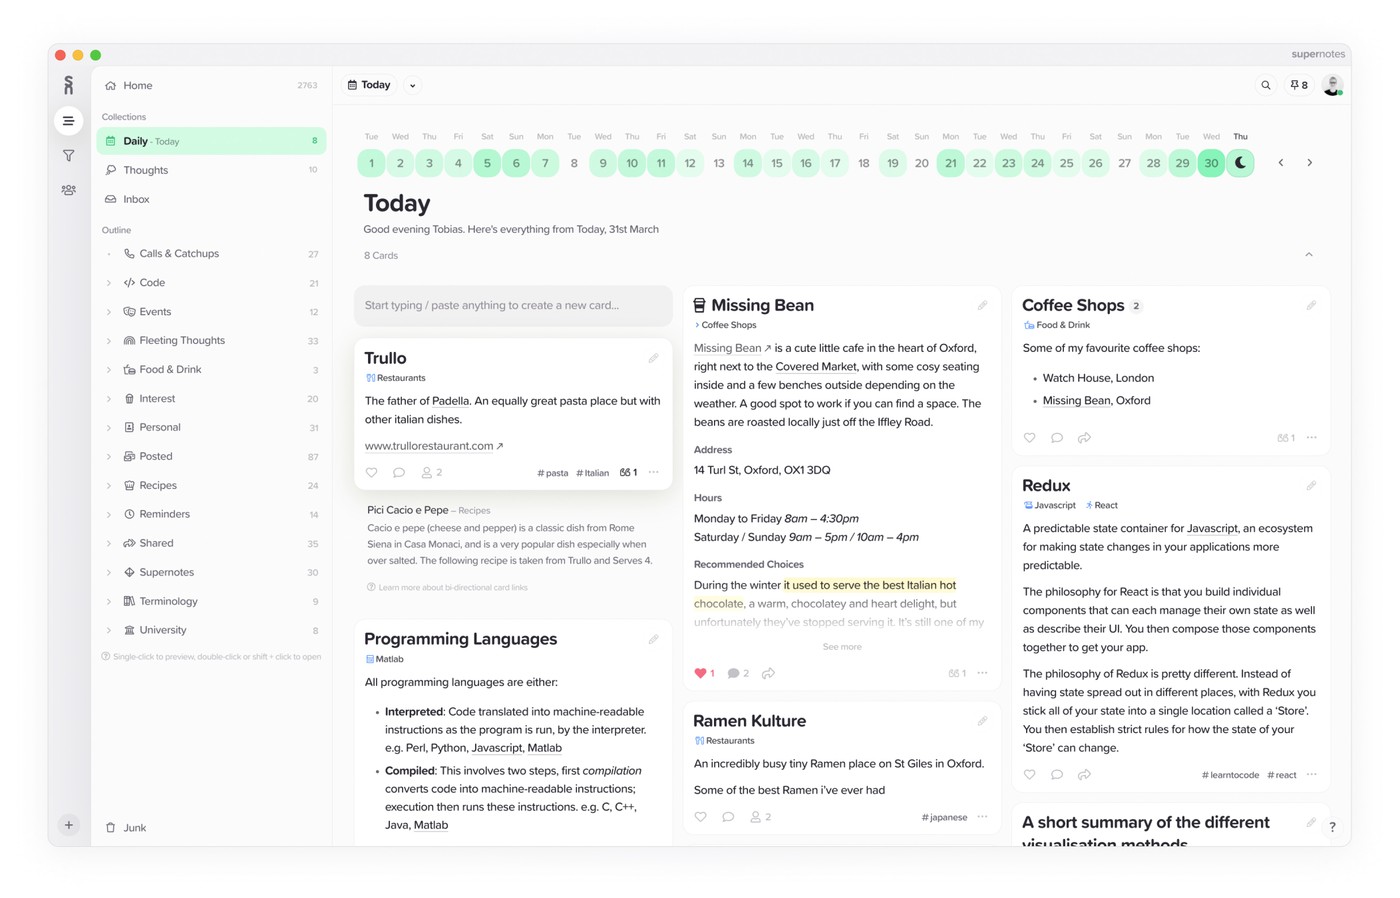Expand the Code outline section

[x=109, y=282]
